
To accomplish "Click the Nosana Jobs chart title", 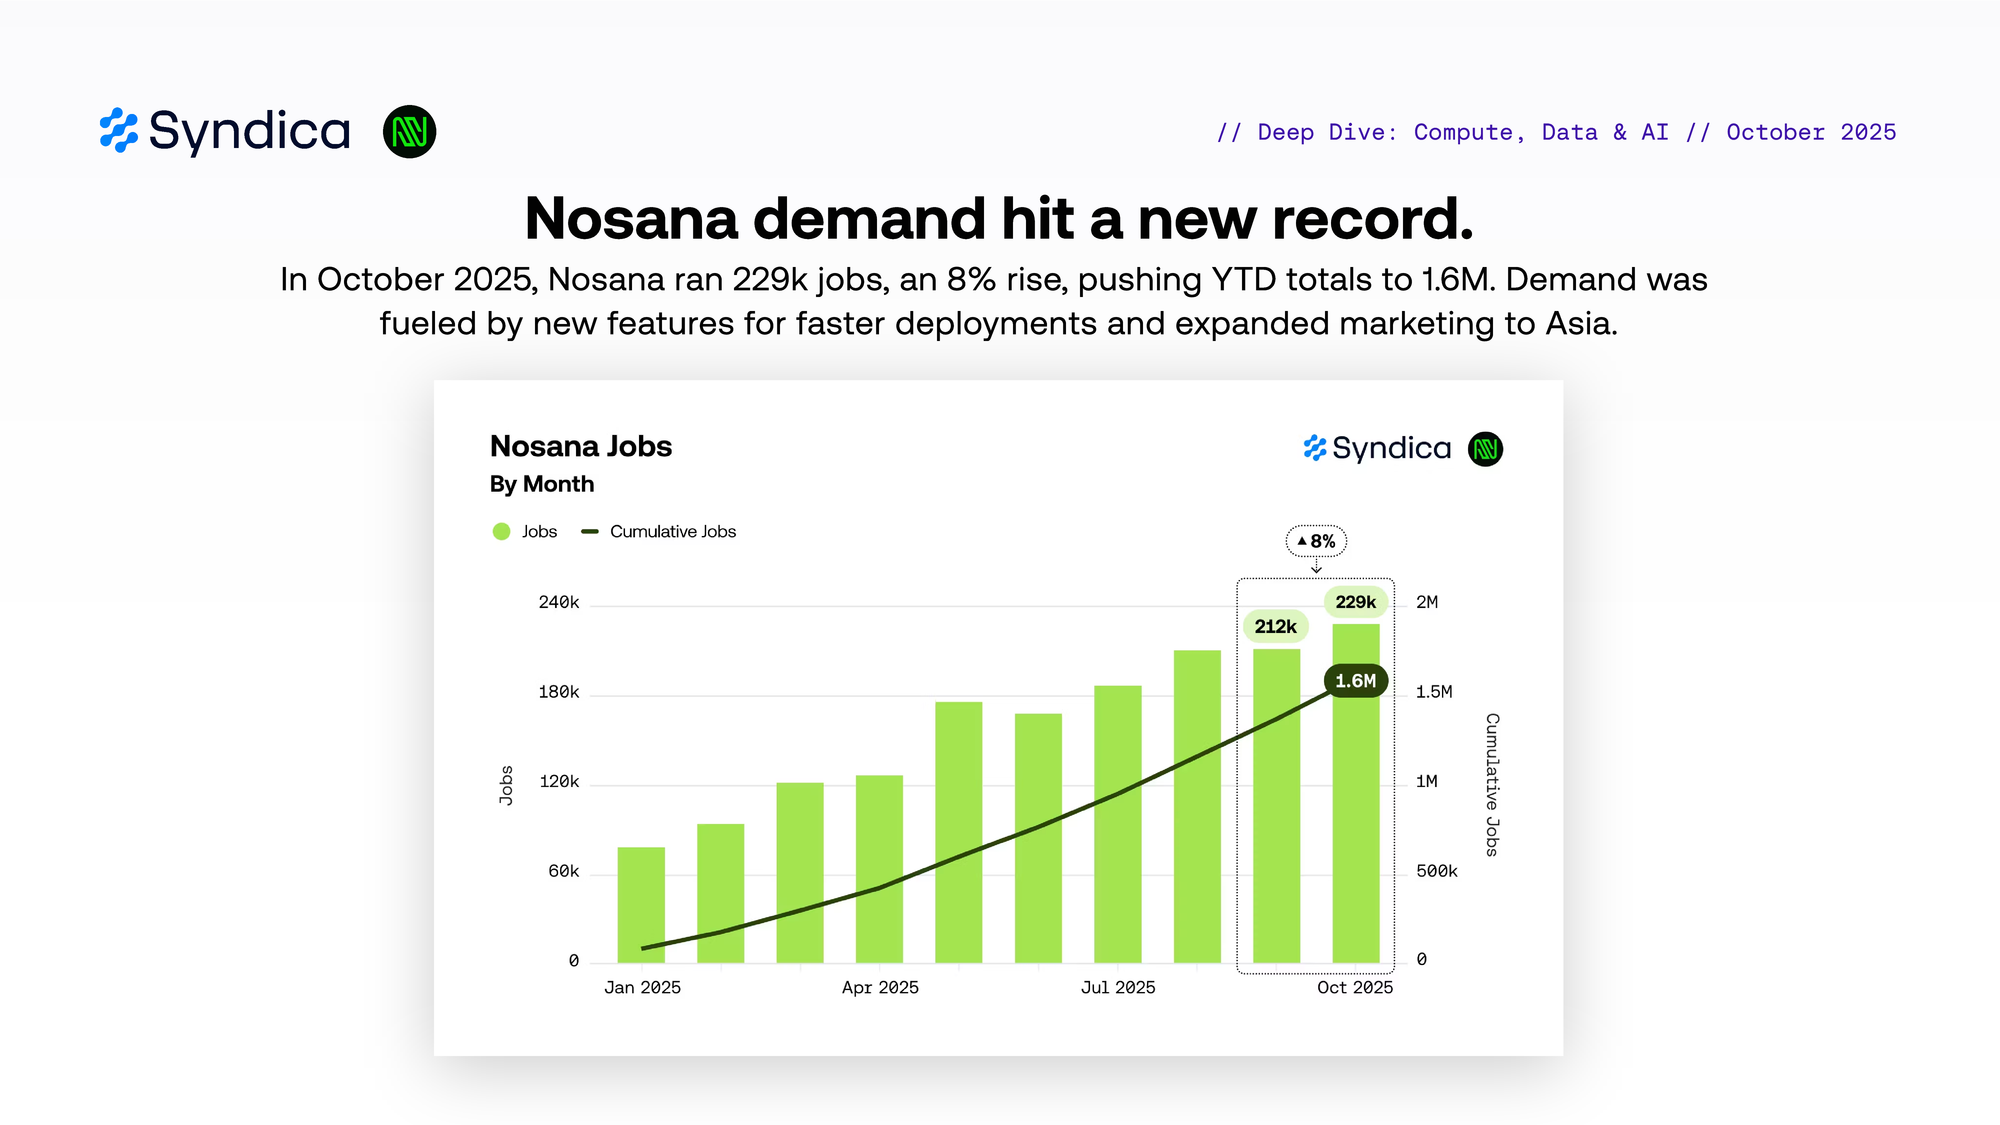I will pyautogui.click(x=581, y=446).
